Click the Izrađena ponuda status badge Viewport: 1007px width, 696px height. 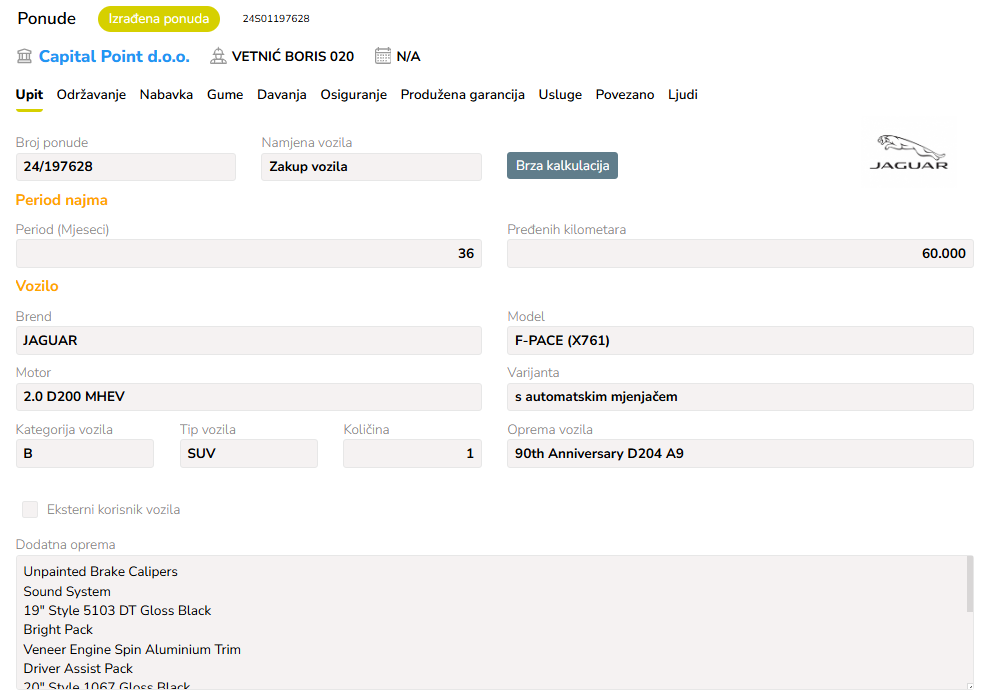click(x=158, y=19)
